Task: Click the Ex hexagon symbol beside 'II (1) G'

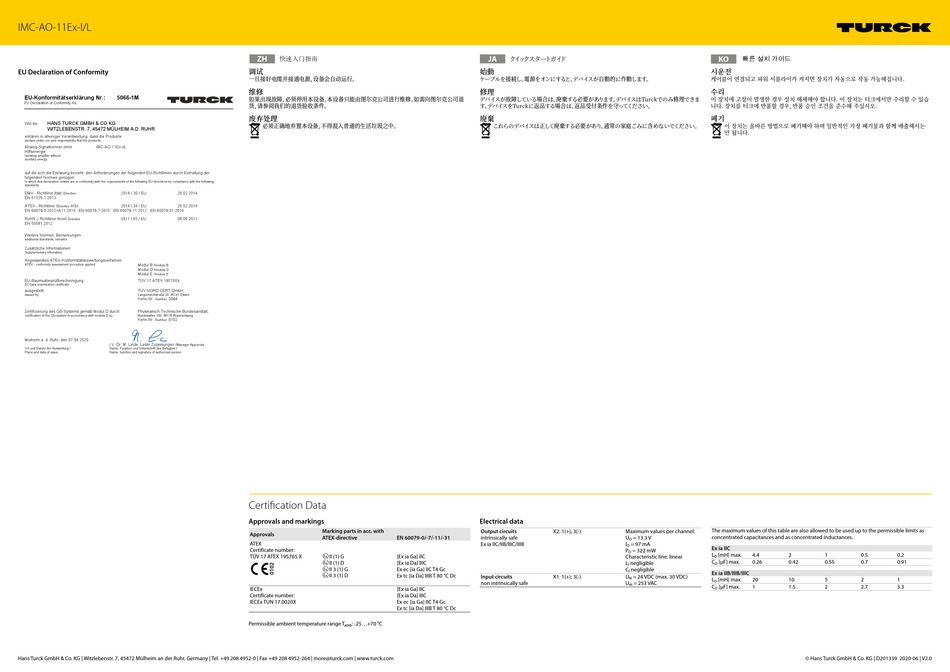Action: (x=325, y=556)
